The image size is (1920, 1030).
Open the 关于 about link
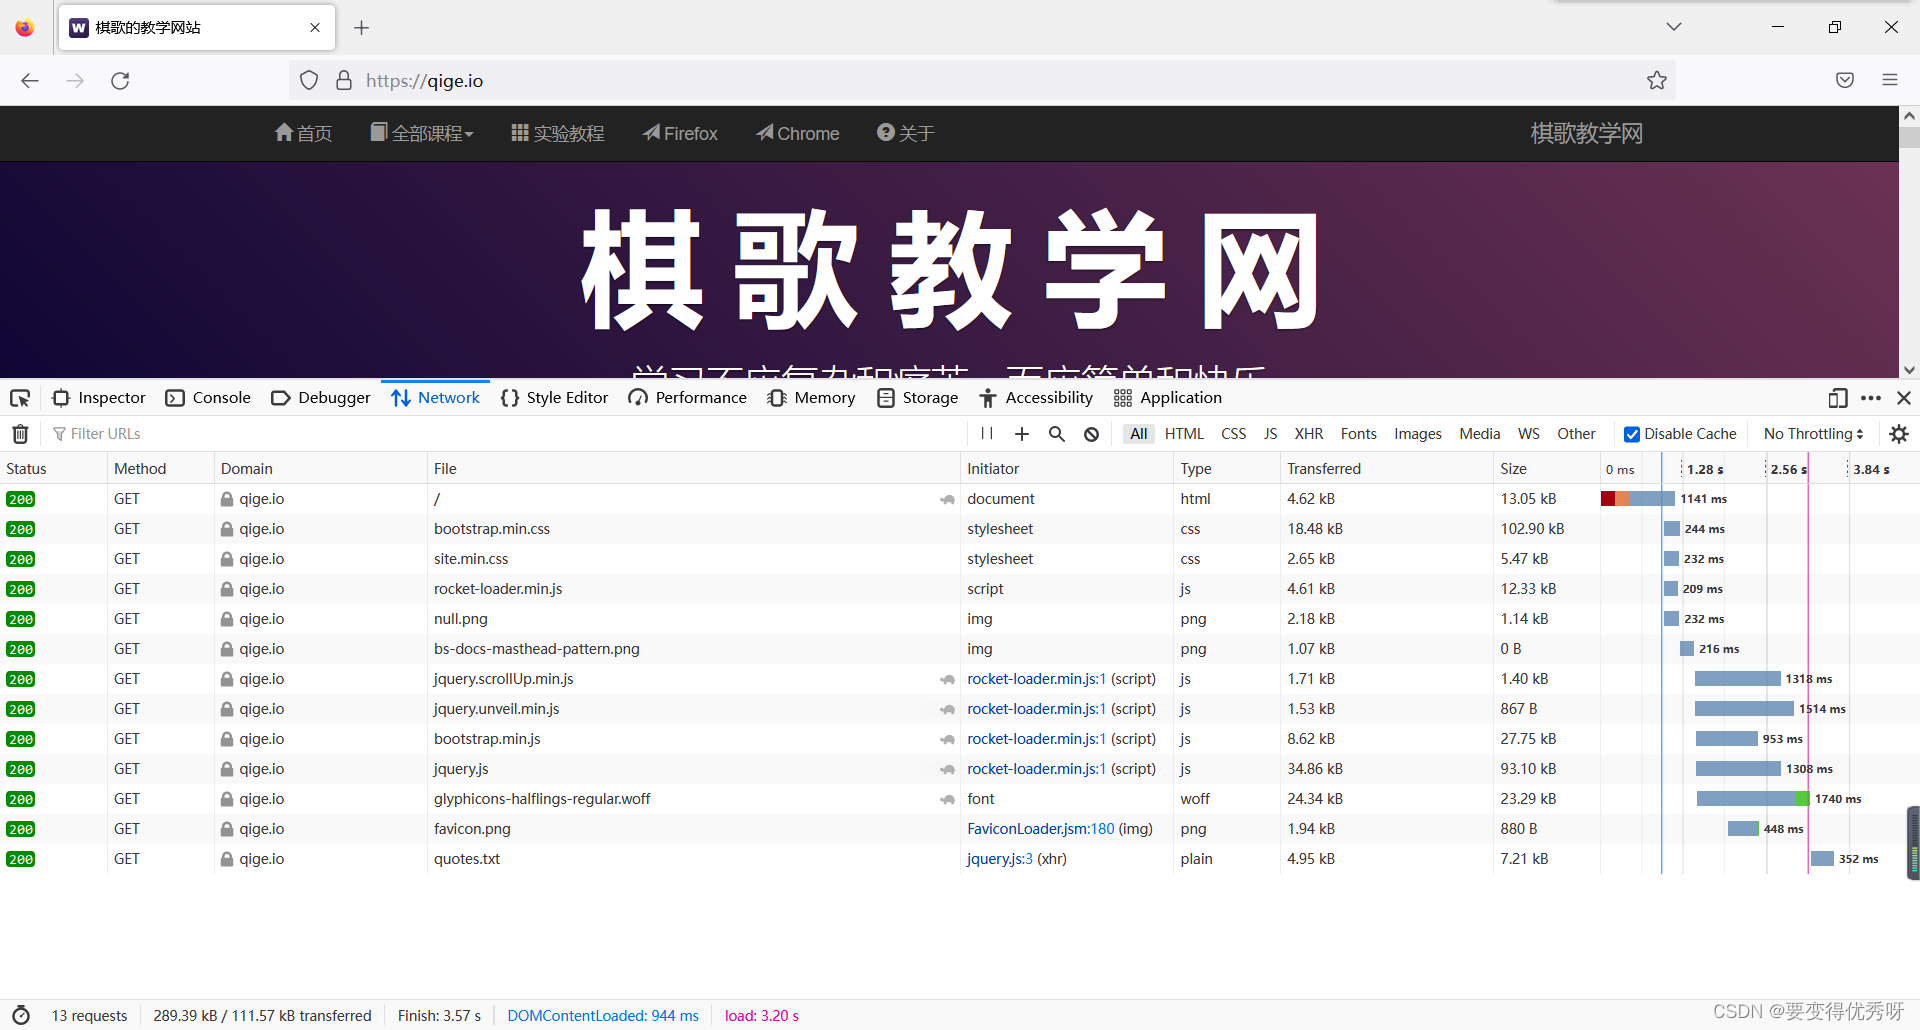[906, 133]
